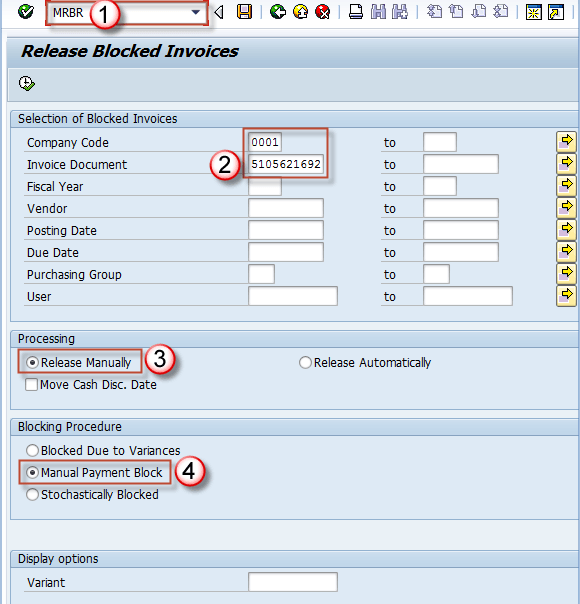The width and height of the screenshot is (580, 604).
Task: Click the yellow Exit up-arrow icon
Action: pos(300,12)
